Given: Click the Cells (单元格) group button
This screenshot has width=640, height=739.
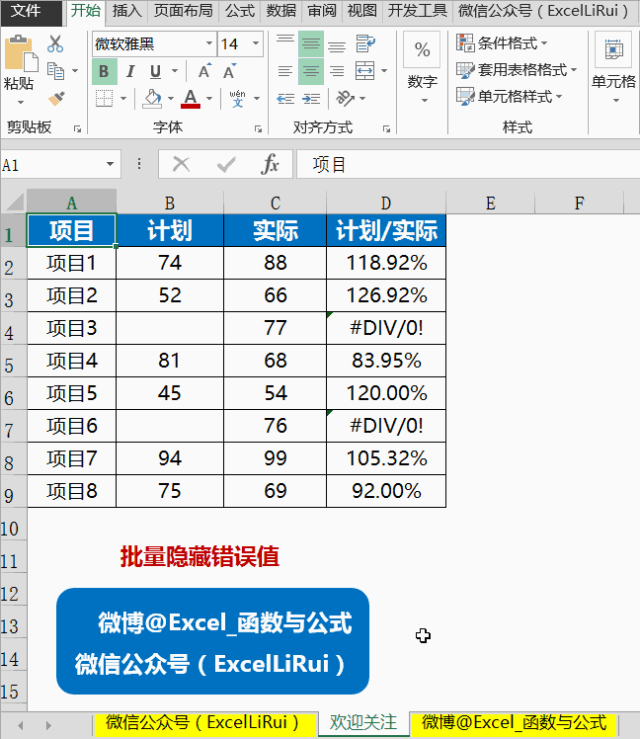Looking at the screenshot, I should pos(614,68).
